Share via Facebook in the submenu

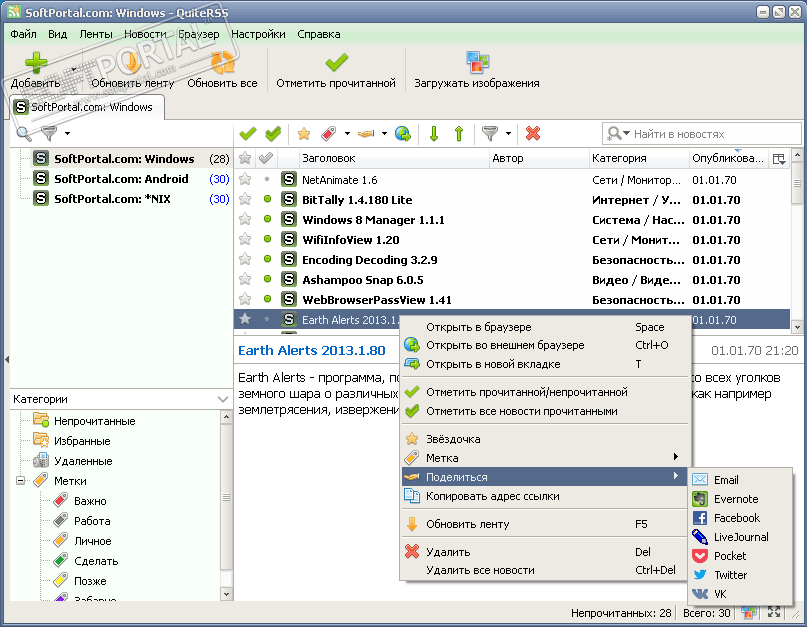point(740,518)
